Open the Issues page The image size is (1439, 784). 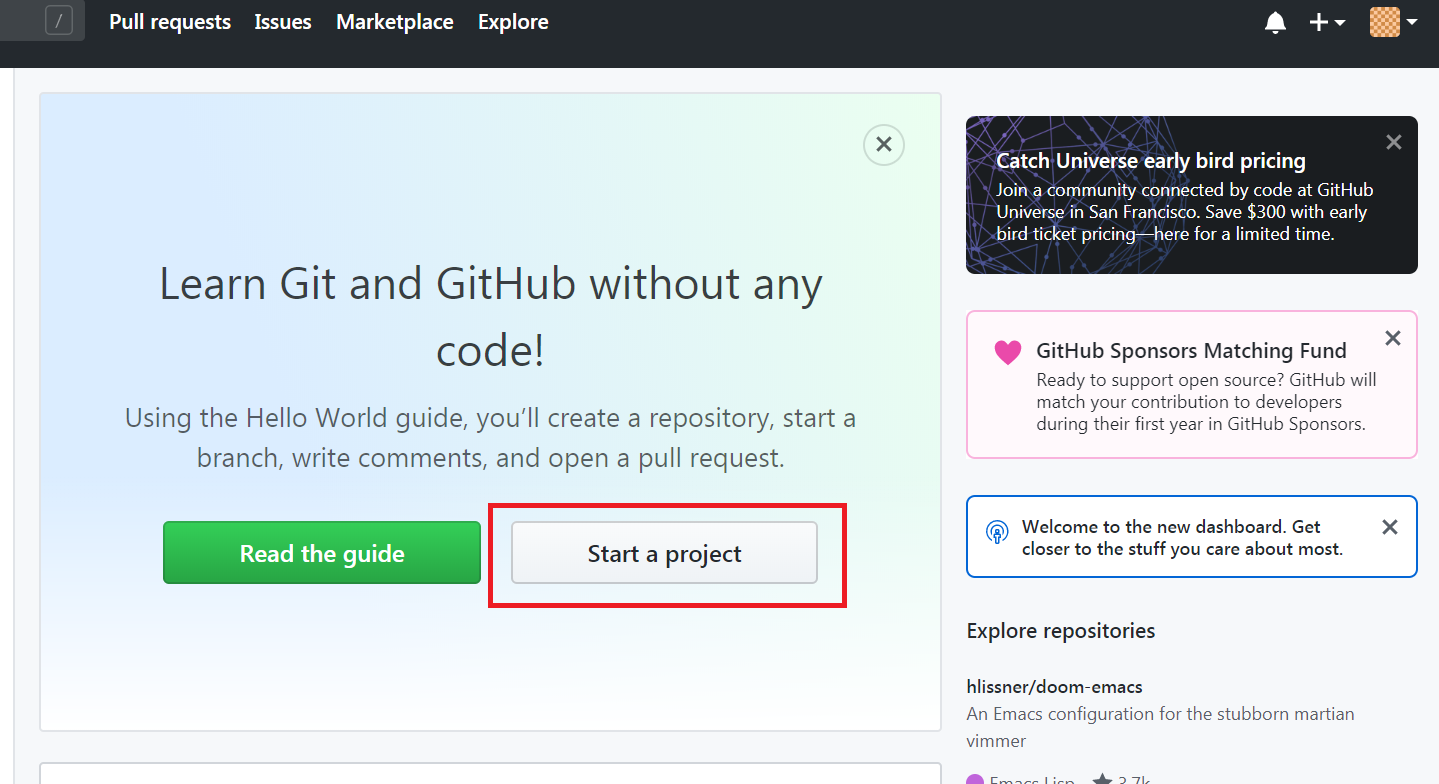click(283, 22)
